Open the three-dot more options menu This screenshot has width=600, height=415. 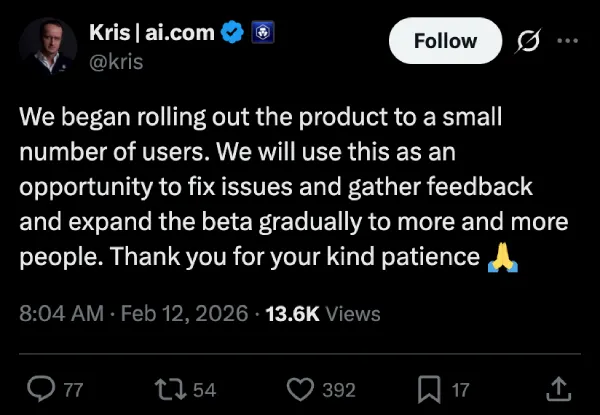point(567,41)
